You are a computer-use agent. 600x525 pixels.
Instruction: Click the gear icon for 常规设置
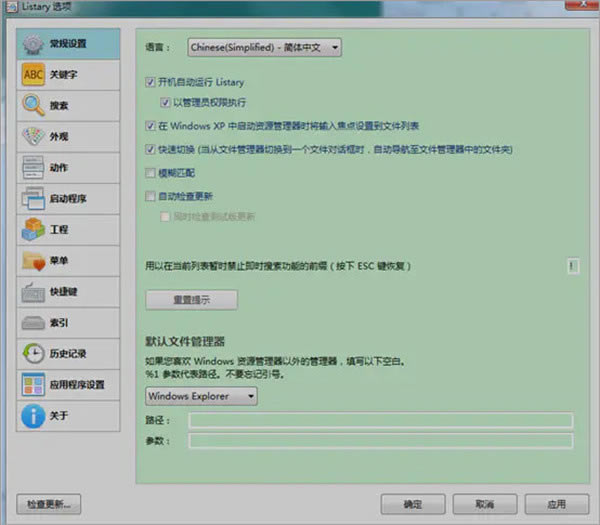[x=33, y=44]
